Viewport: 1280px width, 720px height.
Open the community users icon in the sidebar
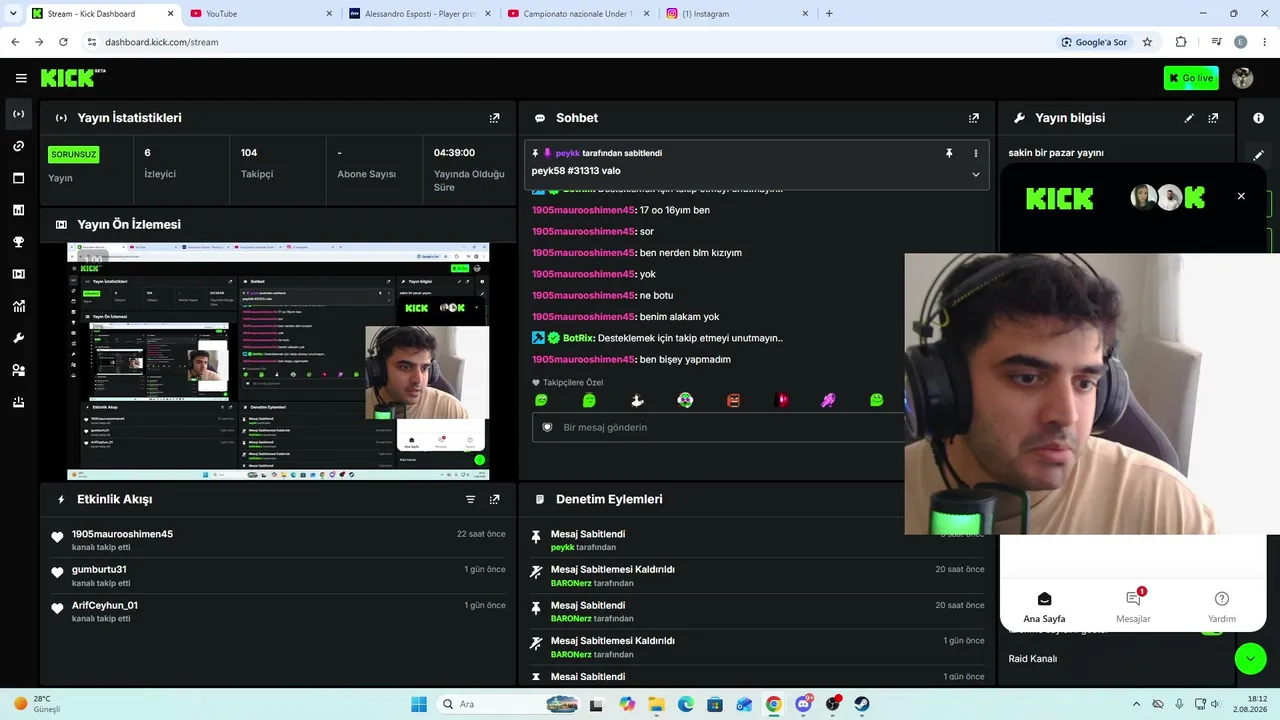coord(18,370)
